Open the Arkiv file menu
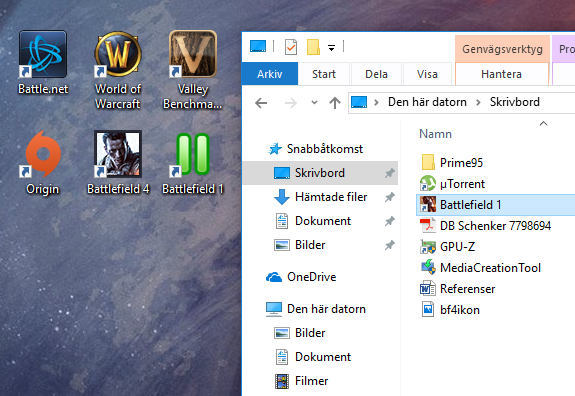This screenshot has width=575, height=396. [270, 74]
